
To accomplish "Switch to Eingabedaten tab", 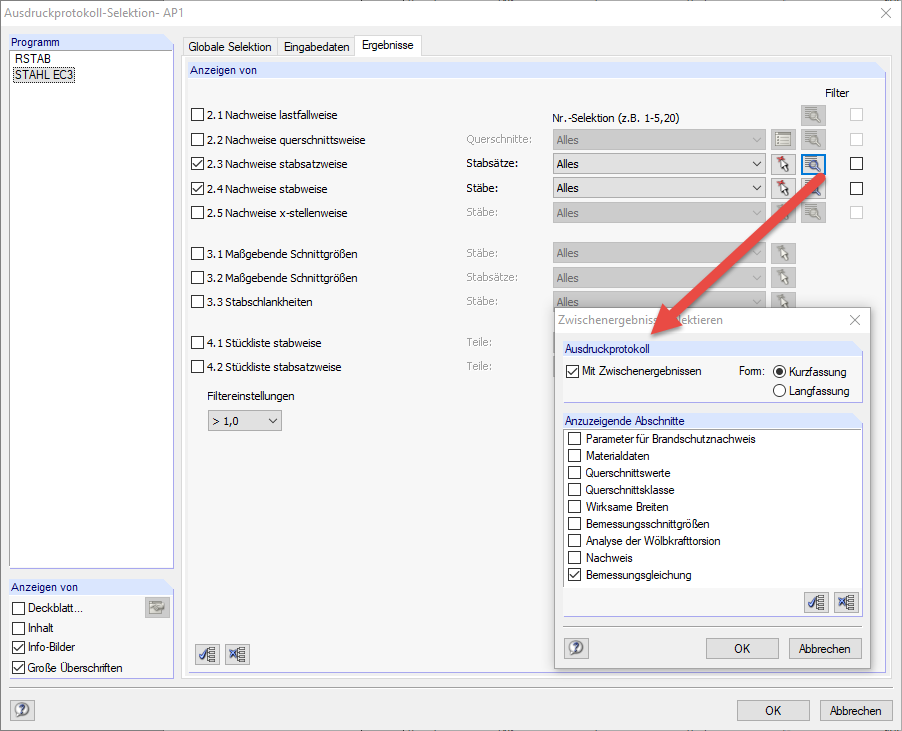I will coord(316,47).
